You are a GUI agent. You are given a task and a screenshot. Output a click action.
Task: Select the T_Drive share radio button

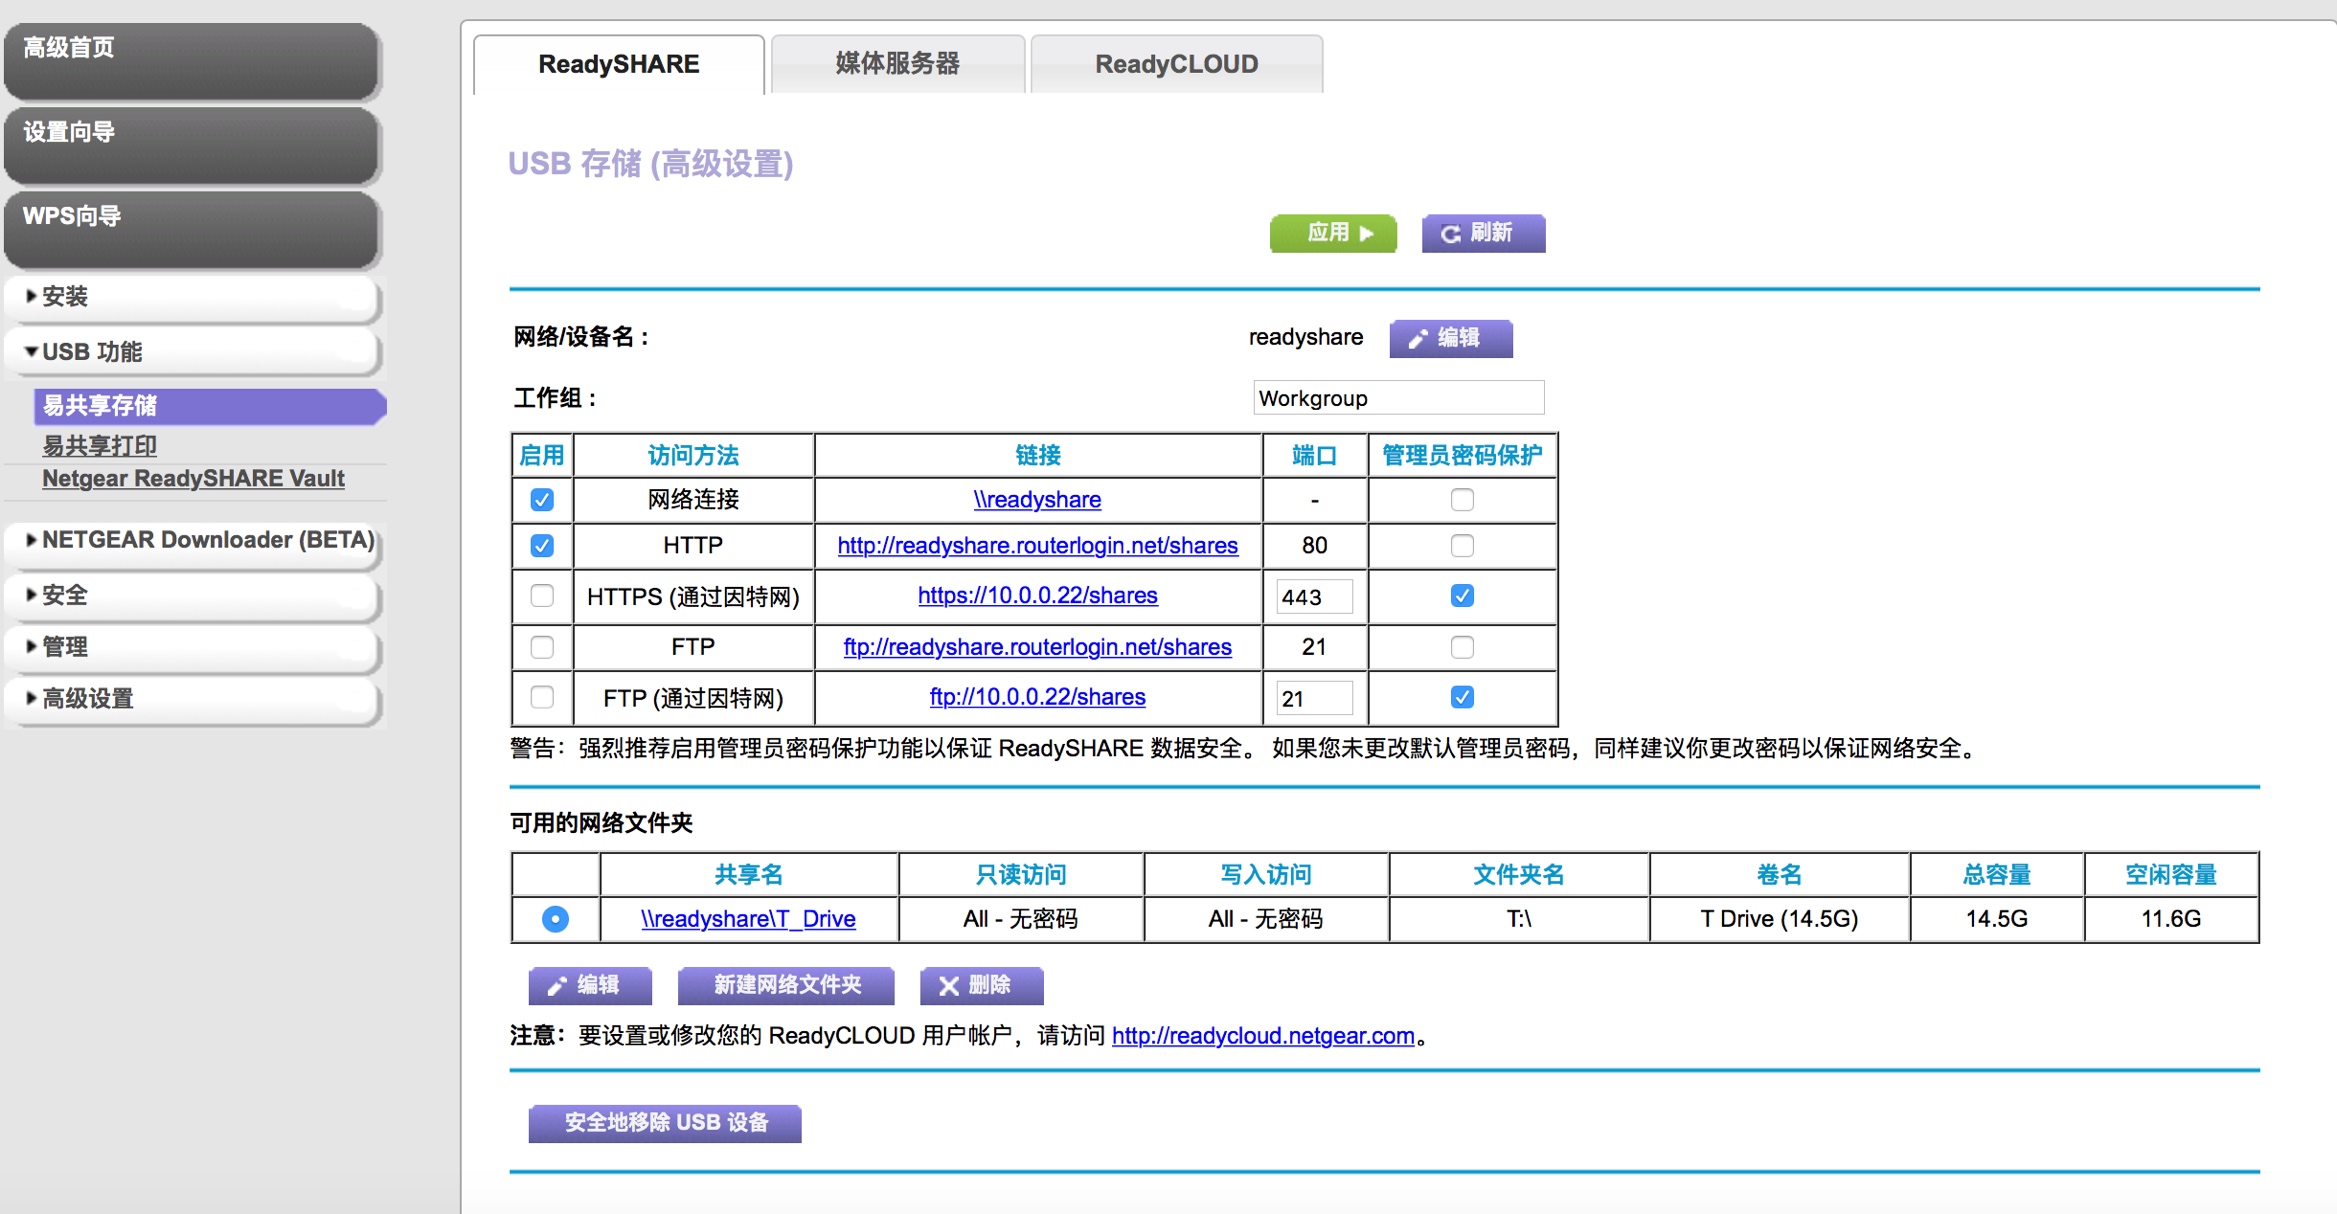(x=555, y=919)
